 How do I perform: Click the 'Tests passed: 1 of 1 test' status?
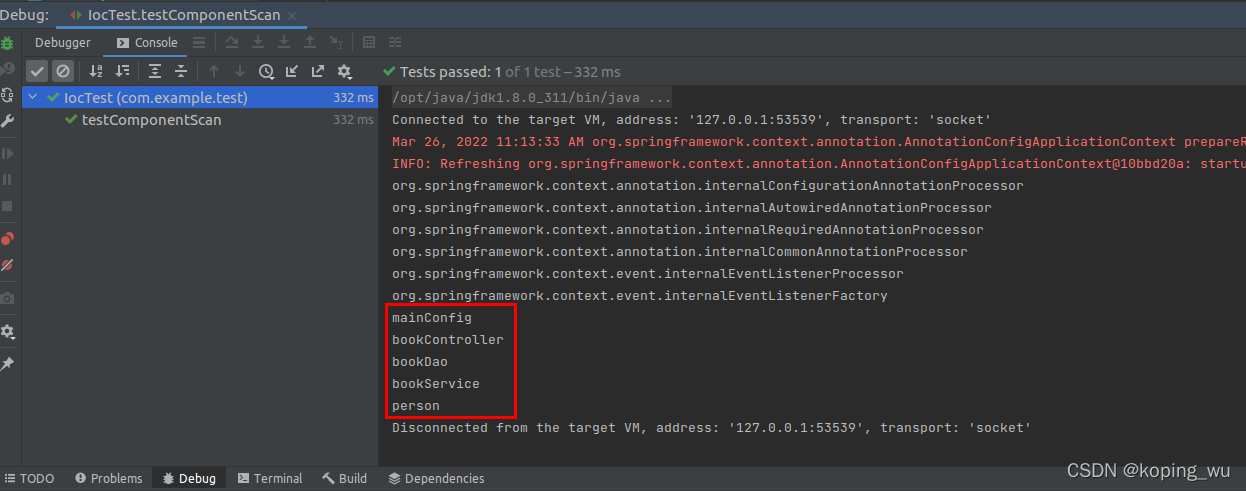tap(502, 72)
